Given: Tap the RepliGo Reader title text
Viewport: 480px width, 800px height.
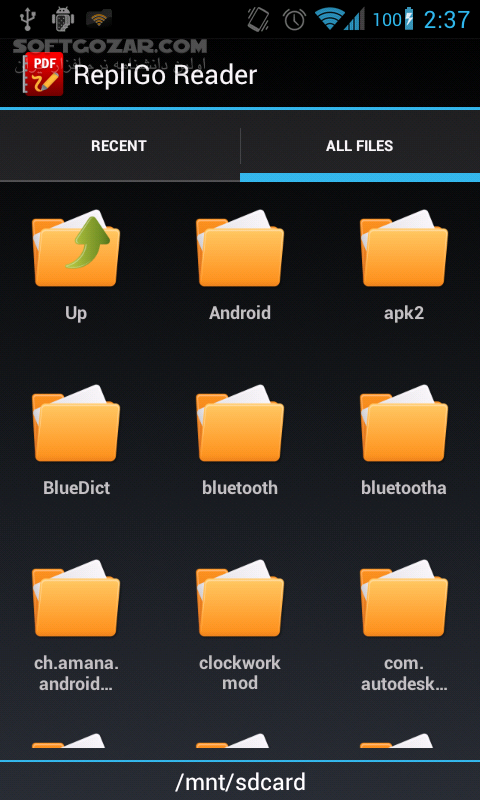Looking at the screenshot, I should 165,75.
